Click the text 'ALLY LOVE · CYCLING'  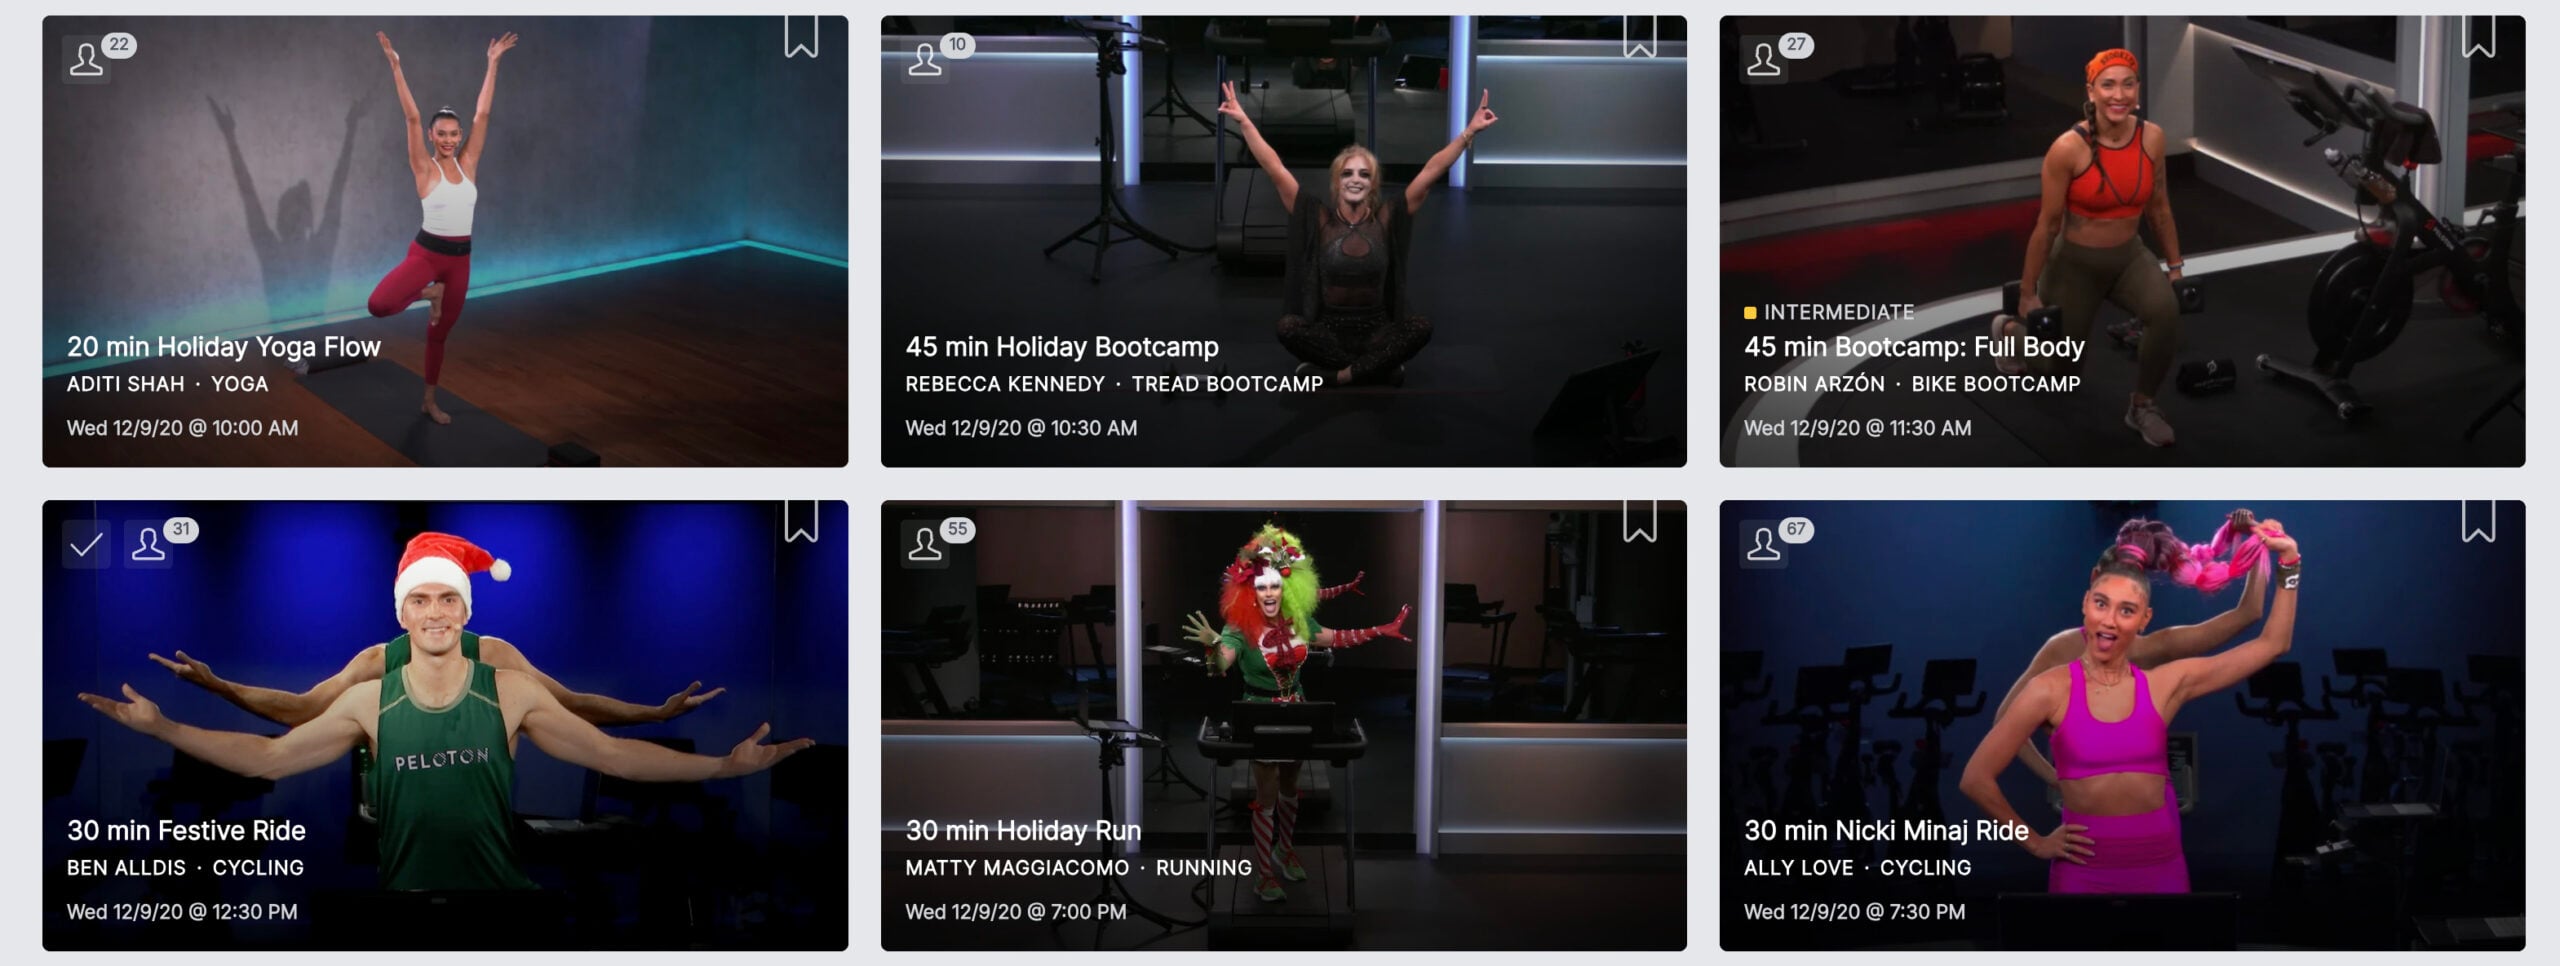pos(1857,868)
